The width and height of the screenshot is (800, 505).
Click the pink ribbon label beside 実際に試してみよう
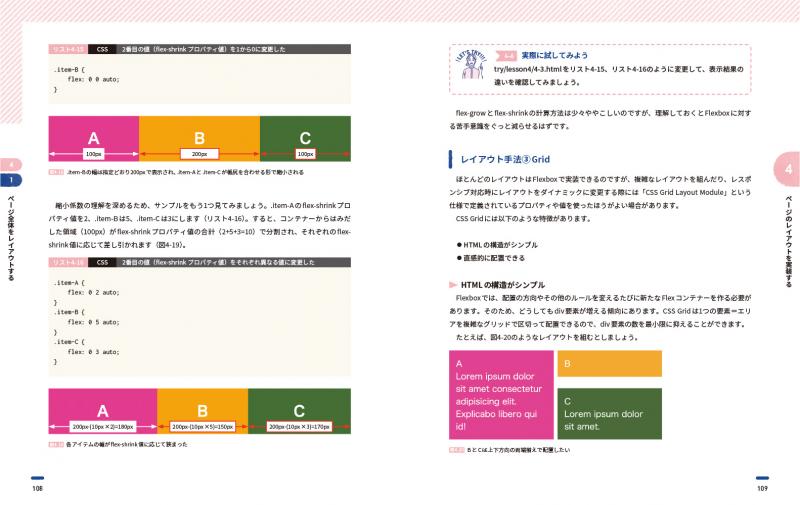(506, 55)
